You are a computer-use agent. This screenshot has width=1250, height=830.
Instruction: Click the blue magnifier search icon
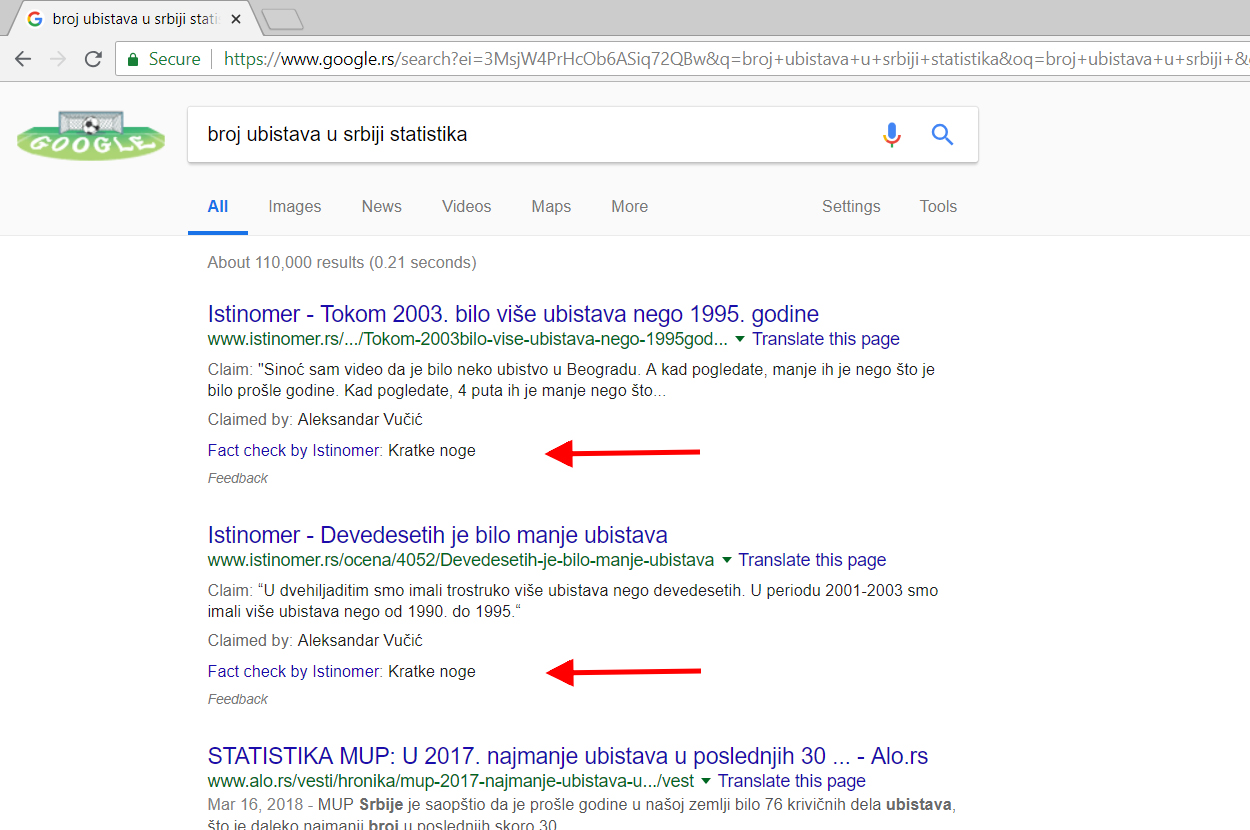tap(942, 134)
